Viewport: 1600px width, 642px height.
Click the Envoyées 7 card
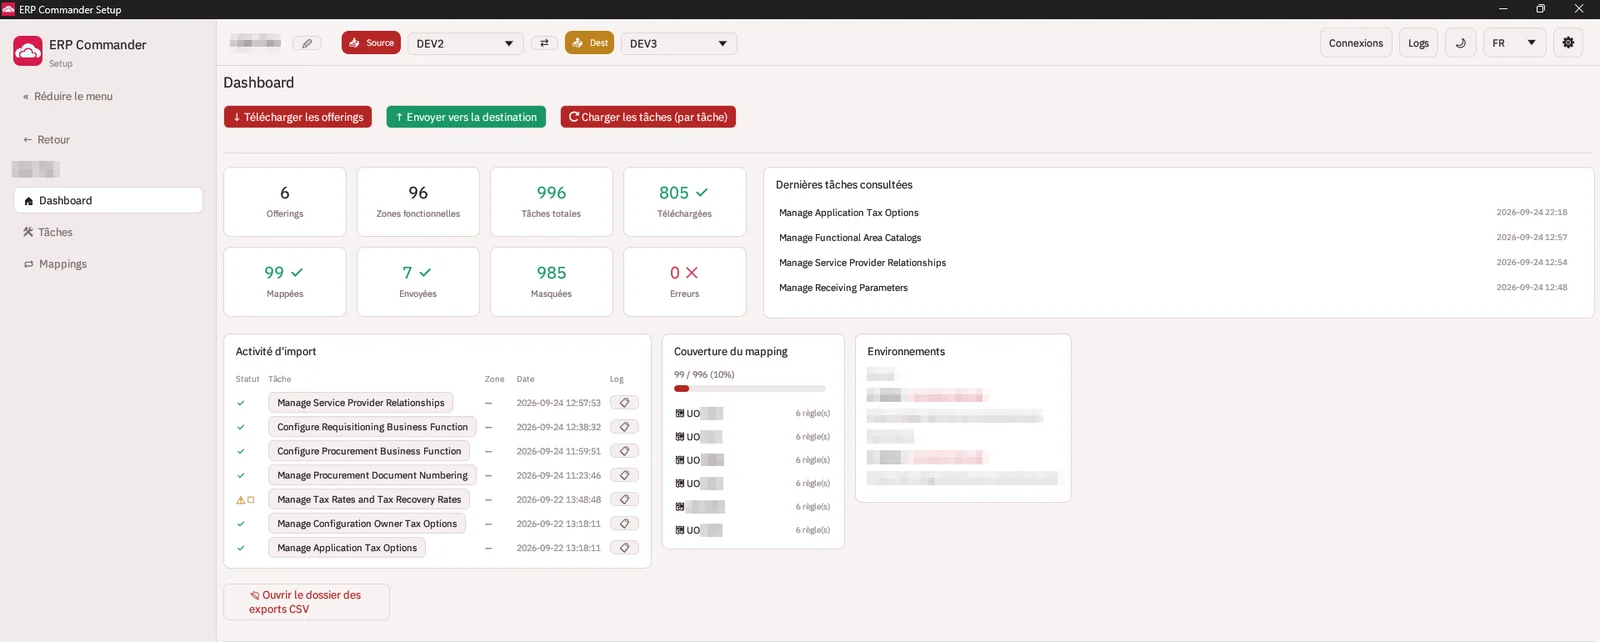coord(418,282)
